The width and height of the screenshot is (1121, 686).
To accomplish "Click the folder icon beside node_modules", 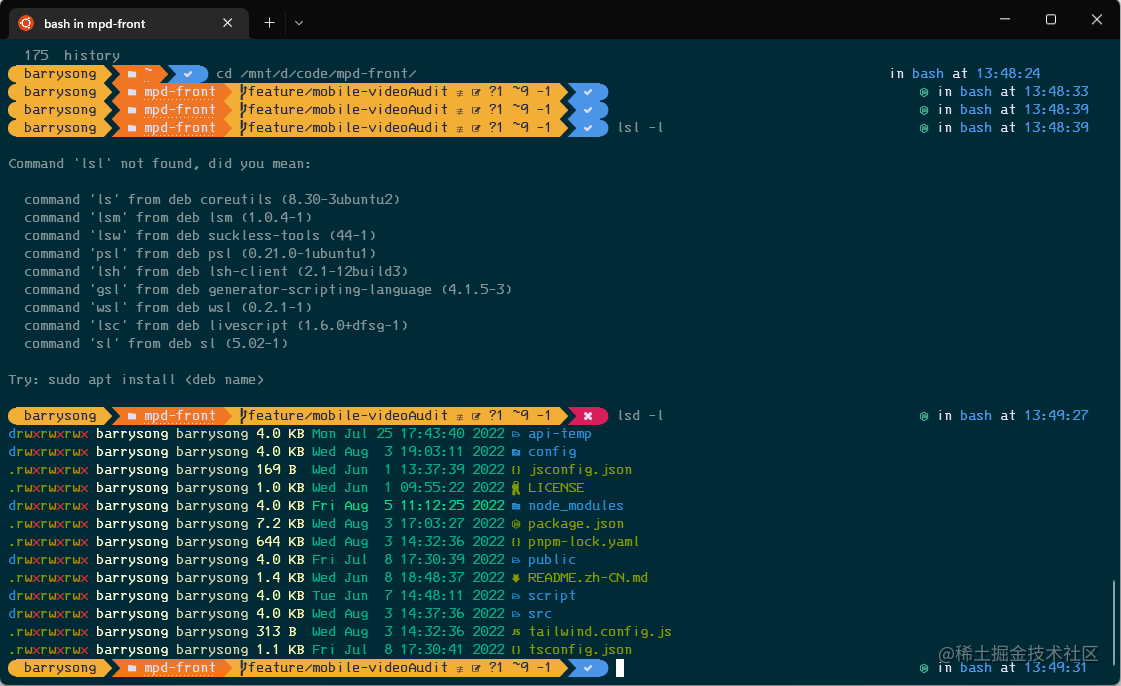I will (516, 506).
